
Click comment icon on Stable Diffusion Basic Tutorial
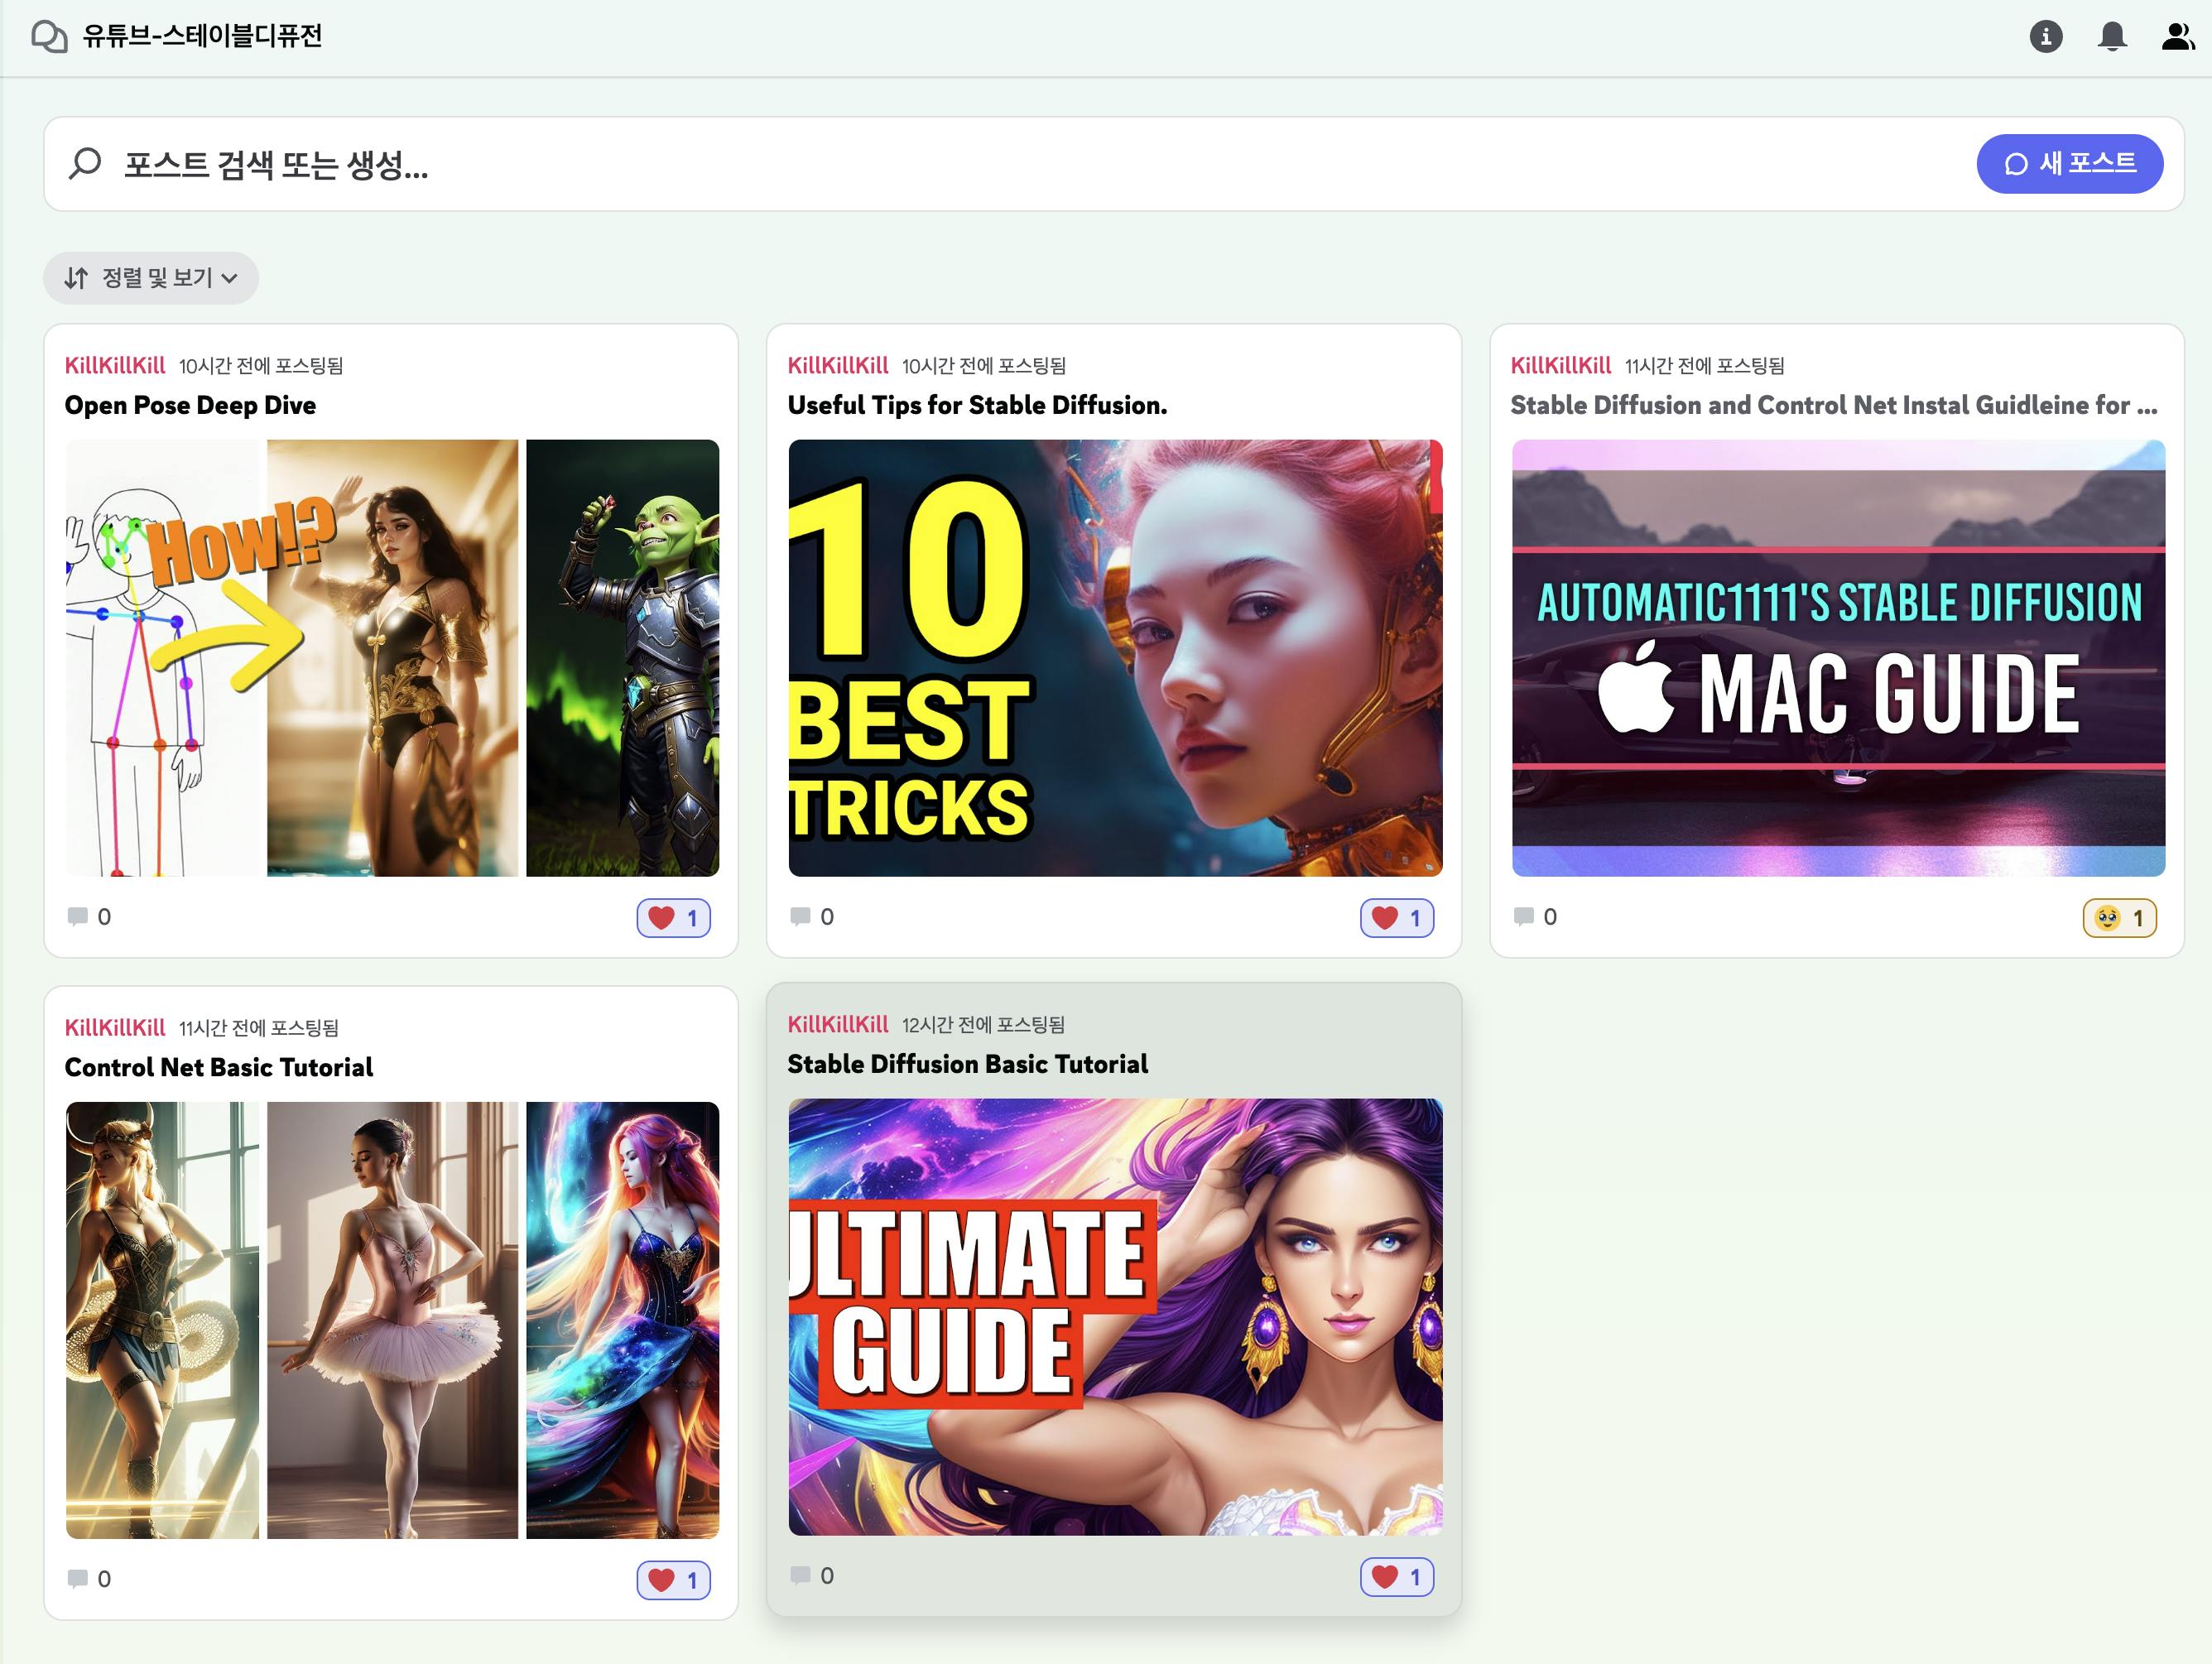800,1575
